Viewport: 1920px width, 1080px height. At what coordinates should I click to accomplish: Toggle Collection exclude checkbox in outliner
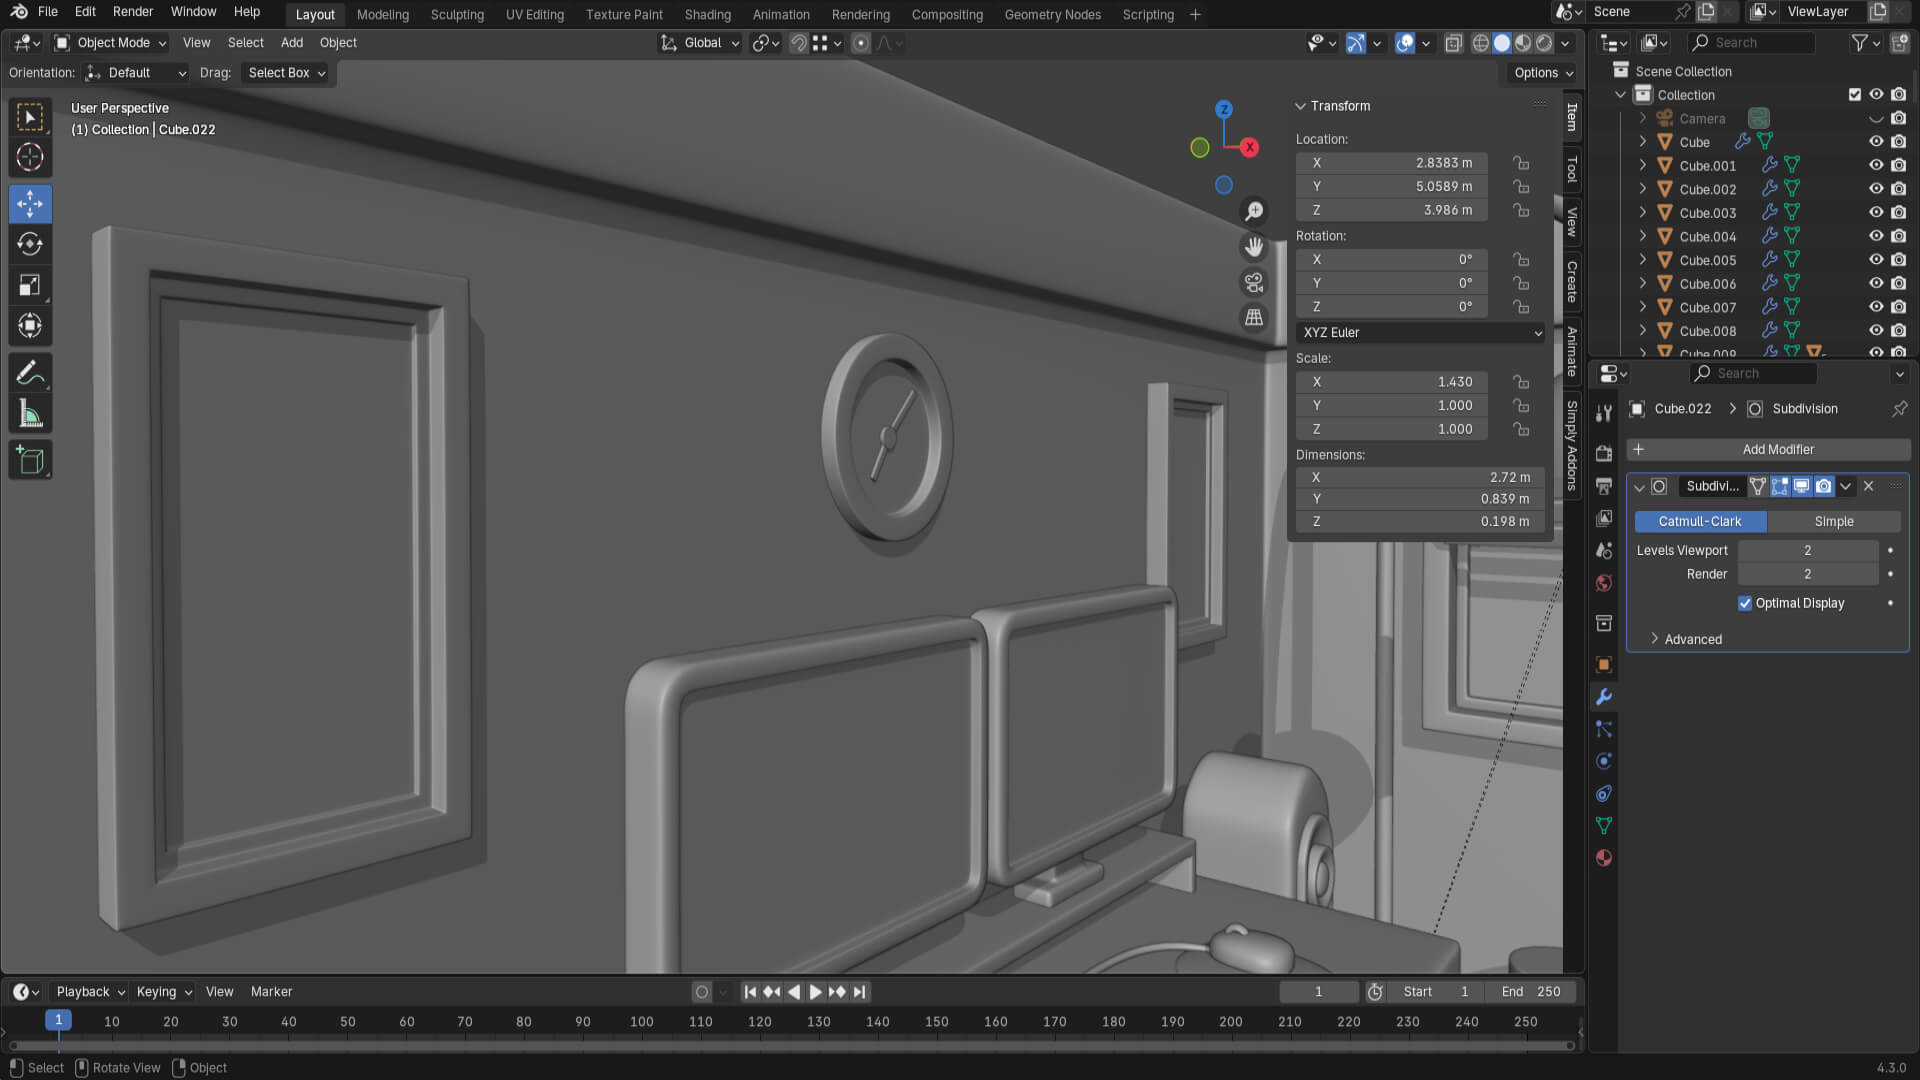click(x=1855, y=95)
